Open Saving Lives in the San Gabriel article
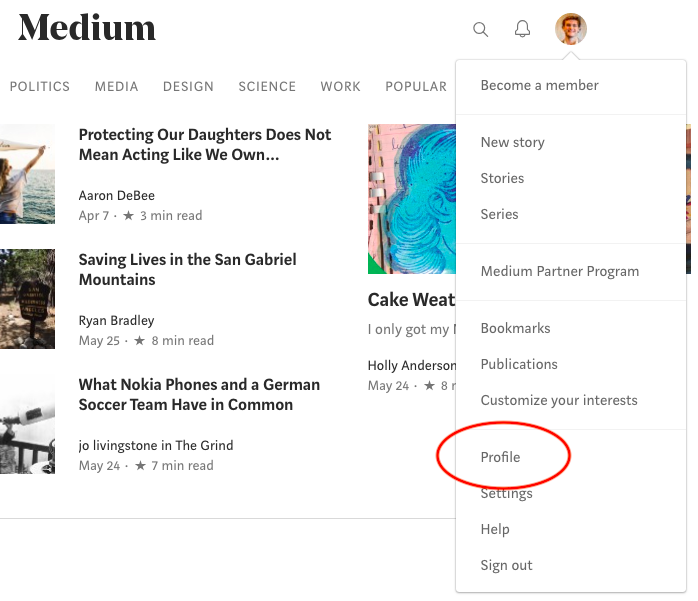 (x=187, y=269)
